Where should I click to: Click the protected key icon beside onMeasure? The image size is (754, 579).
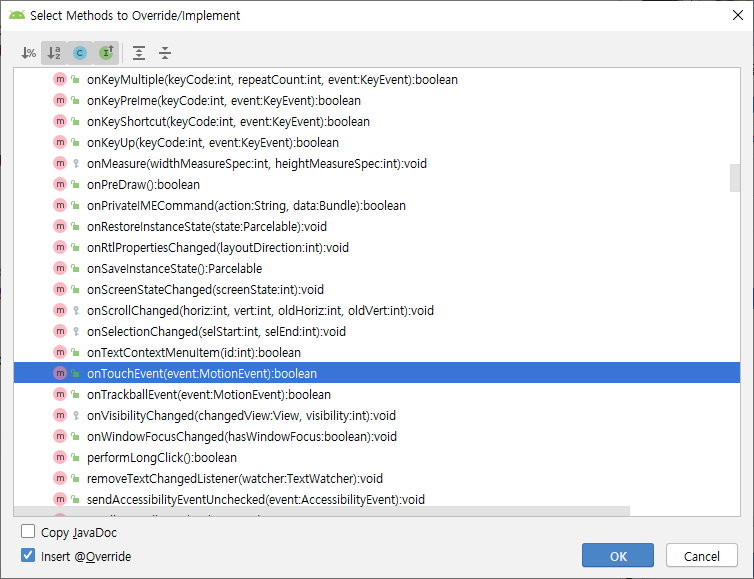click(x=75, y=164)
